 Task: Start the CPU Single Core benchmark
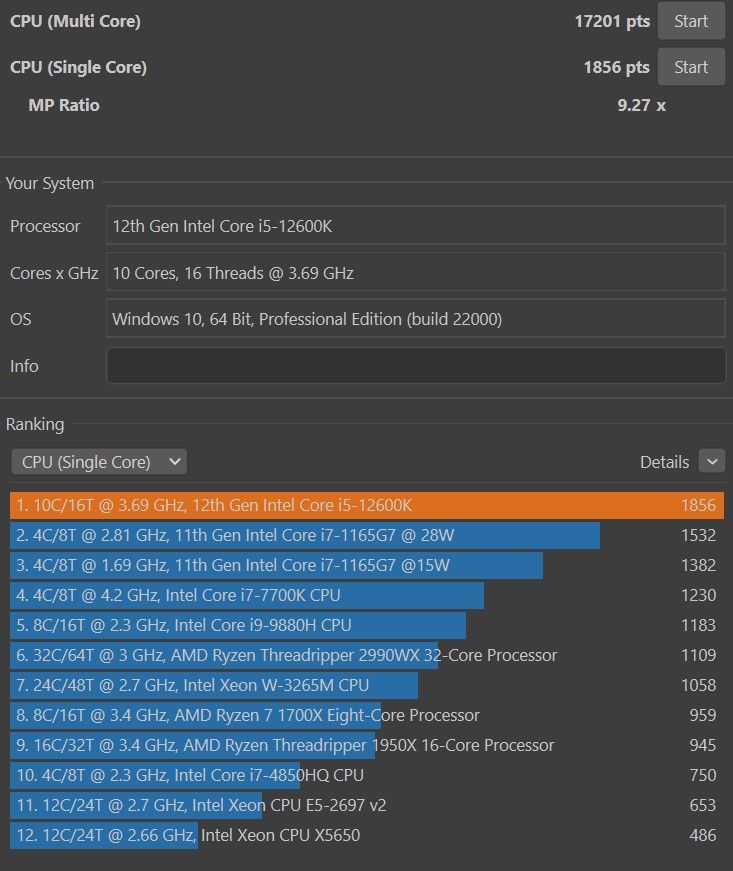(691, 67)
